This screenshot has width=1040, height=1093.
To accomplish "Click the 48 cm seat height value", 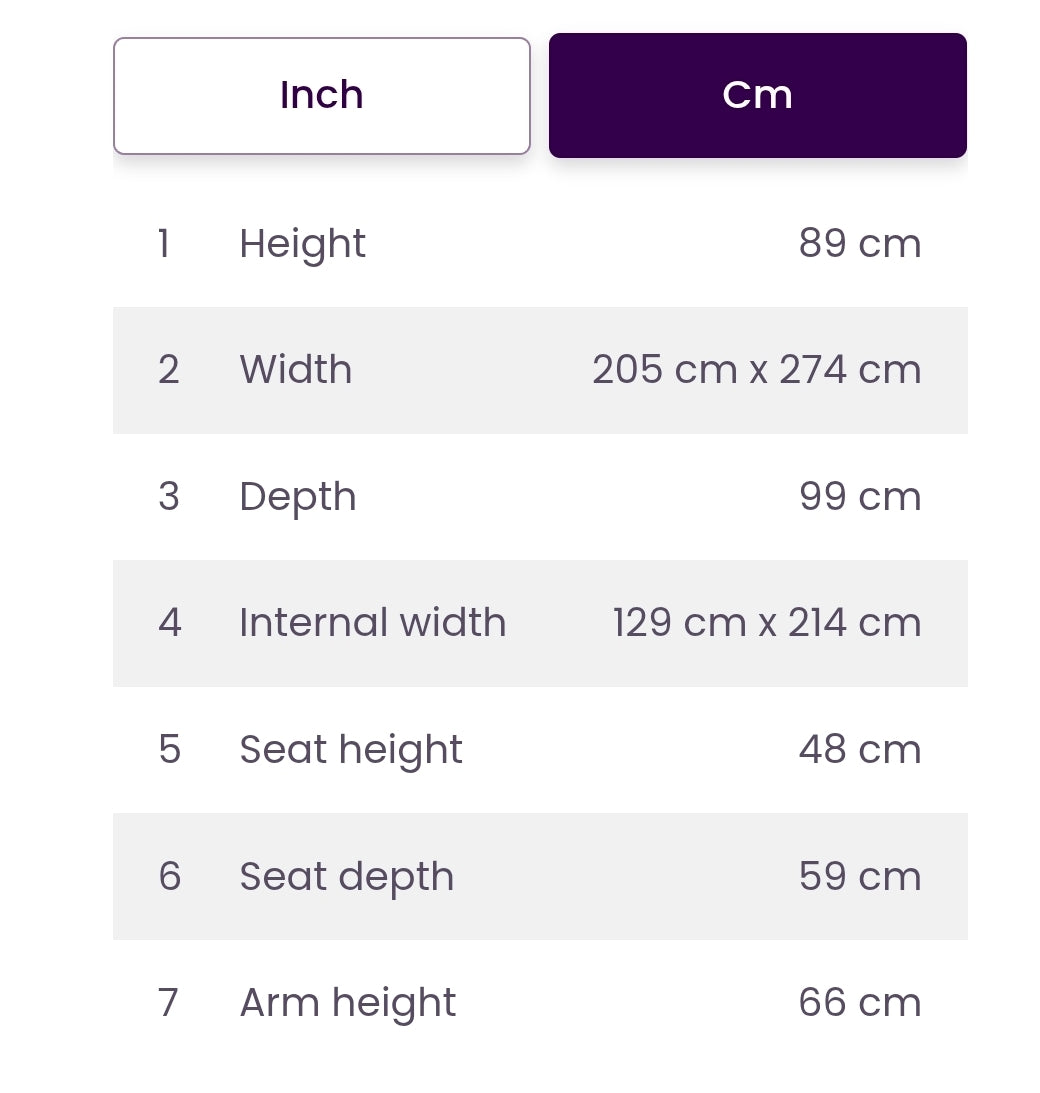I will tap(860, 749).
